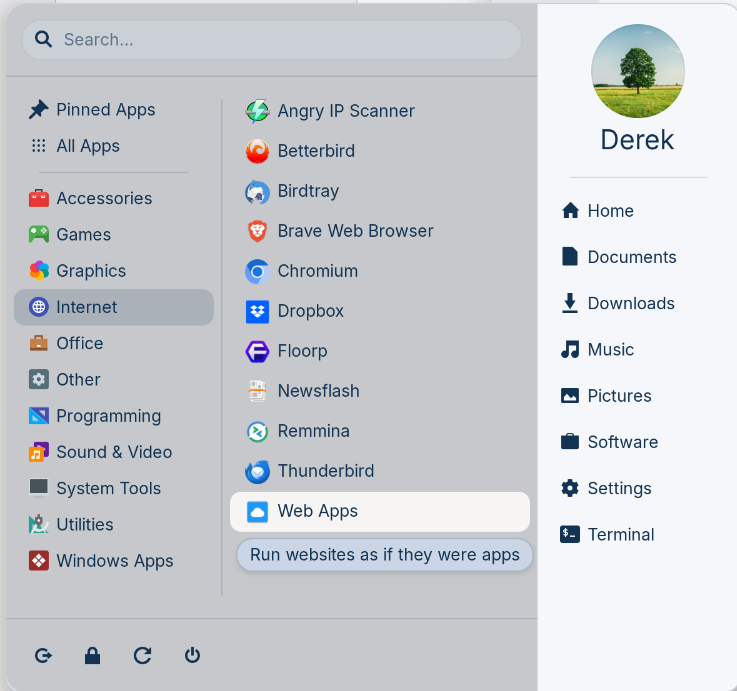Open Dropbox application icon
This screenshot has height=691, width=737.
coord(258,311)
